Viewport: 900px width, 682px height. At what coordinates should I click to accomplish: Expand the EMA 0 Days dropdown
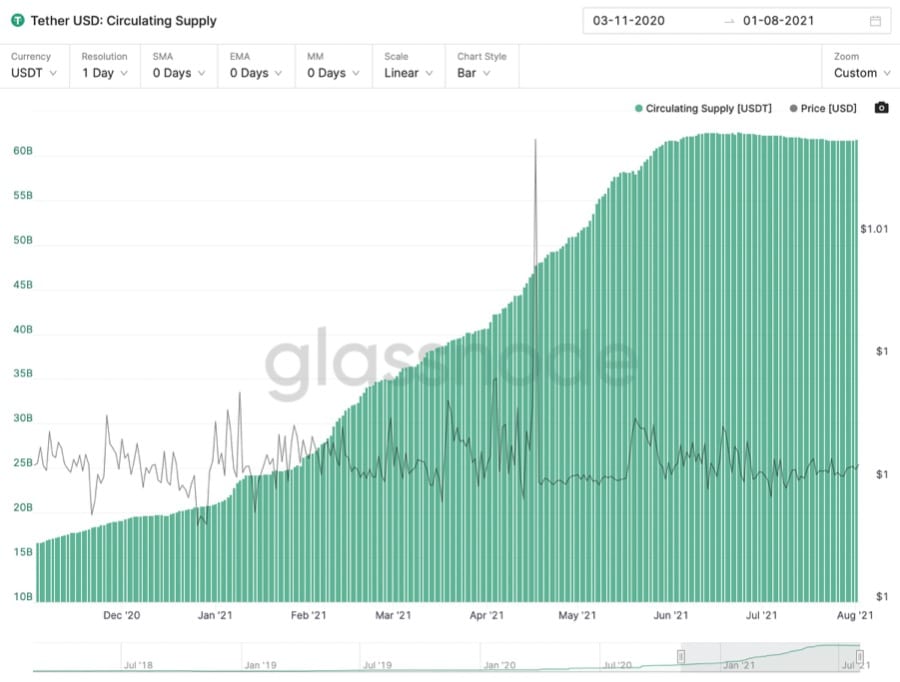(256, 66)
